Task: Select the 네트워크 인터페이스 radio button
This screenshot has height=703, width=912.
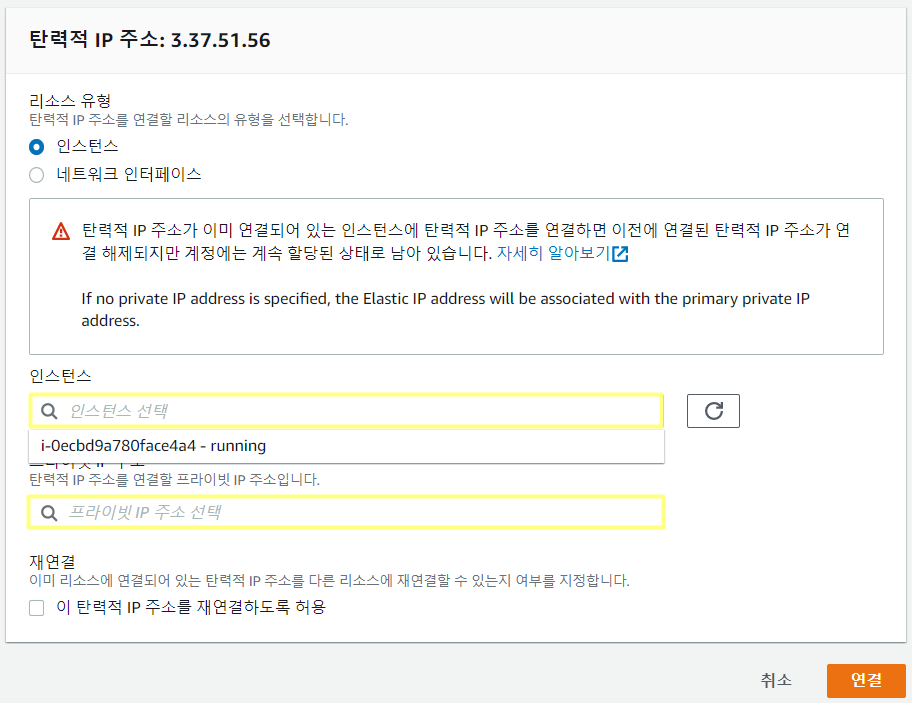Action: (36, 175)
